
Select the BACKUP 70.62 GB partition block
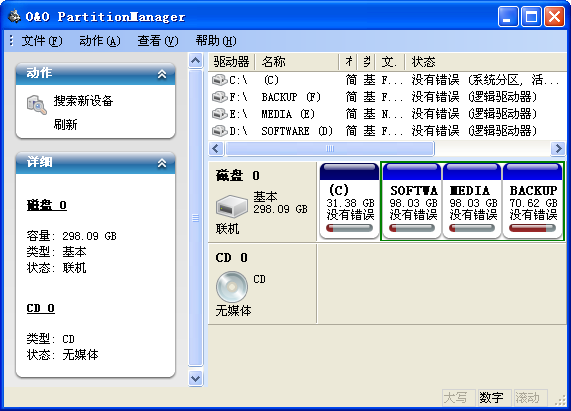point(533,201)
